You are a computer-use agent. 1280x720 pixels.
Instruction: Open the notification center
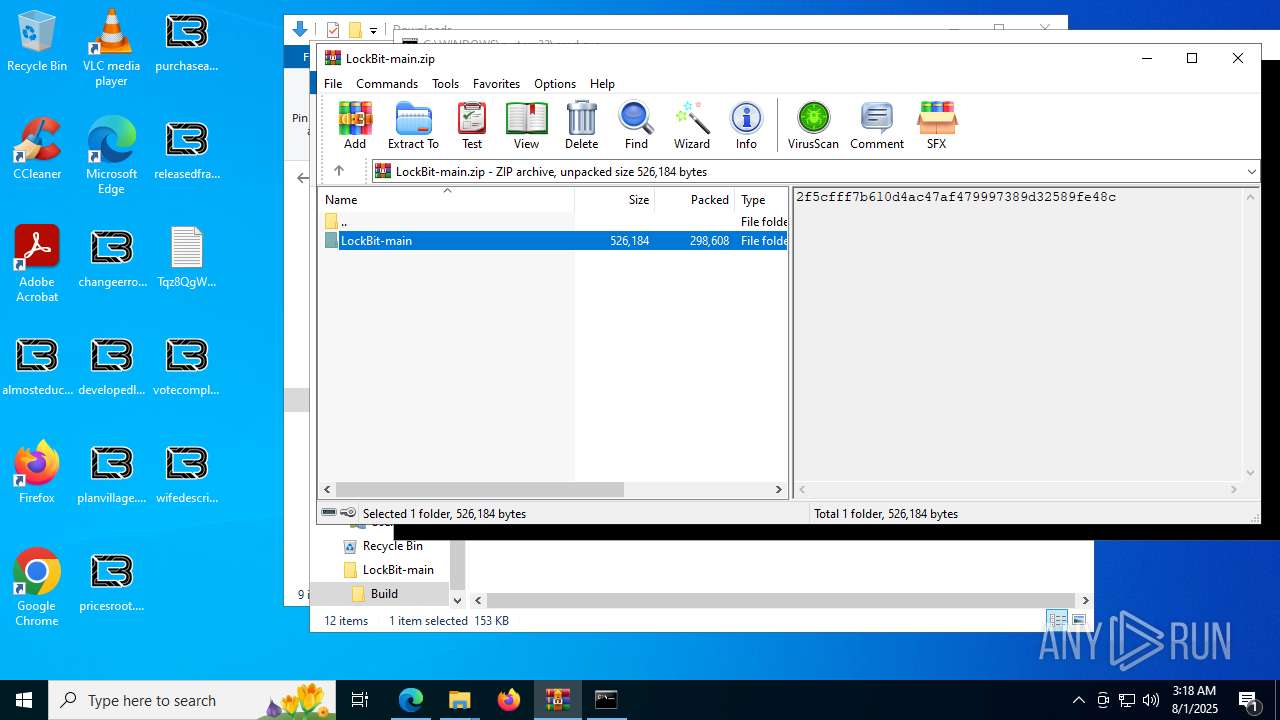(1248, 700)
